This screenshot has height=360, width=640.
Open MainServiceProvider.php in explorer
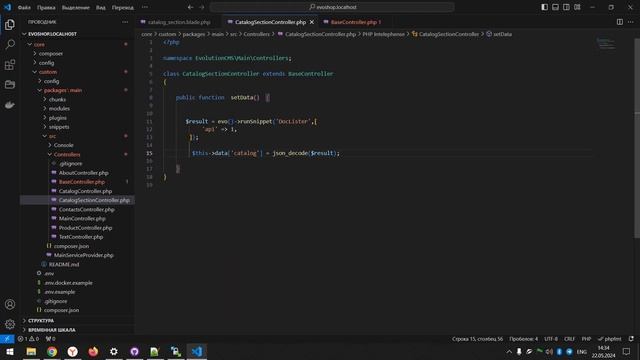[77, 255]
